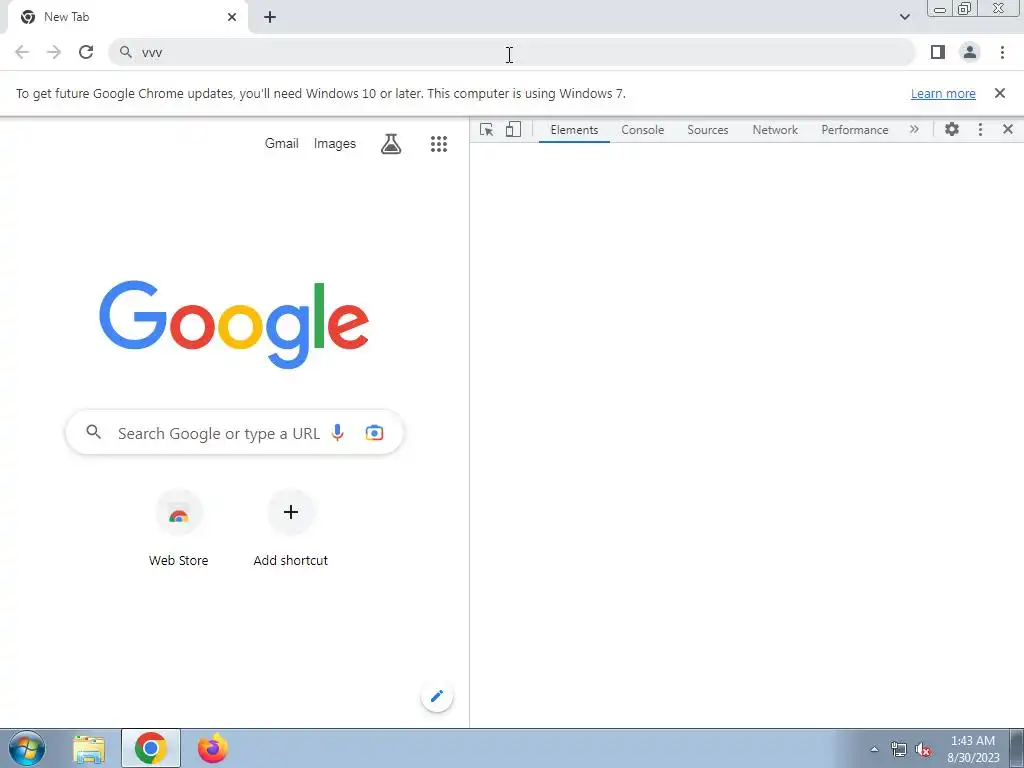Viewport: 1024px width, 768px height.
Task: Click the Add shortcut tile
Action: click(x=291, y=529)
